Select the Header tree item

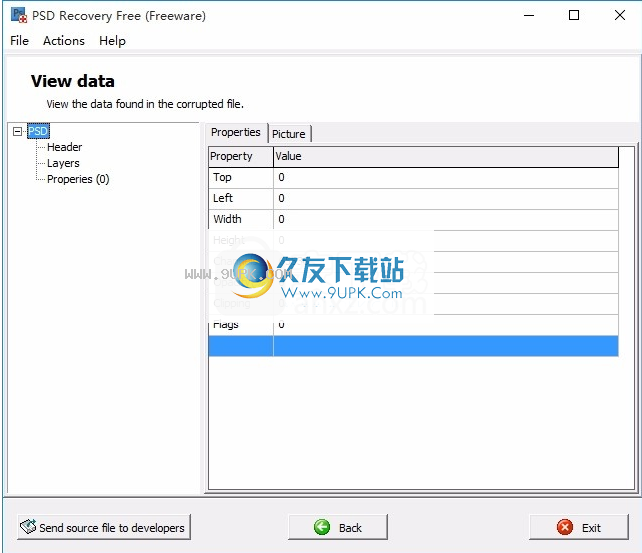pyautogui.click(x=64, y=147)
